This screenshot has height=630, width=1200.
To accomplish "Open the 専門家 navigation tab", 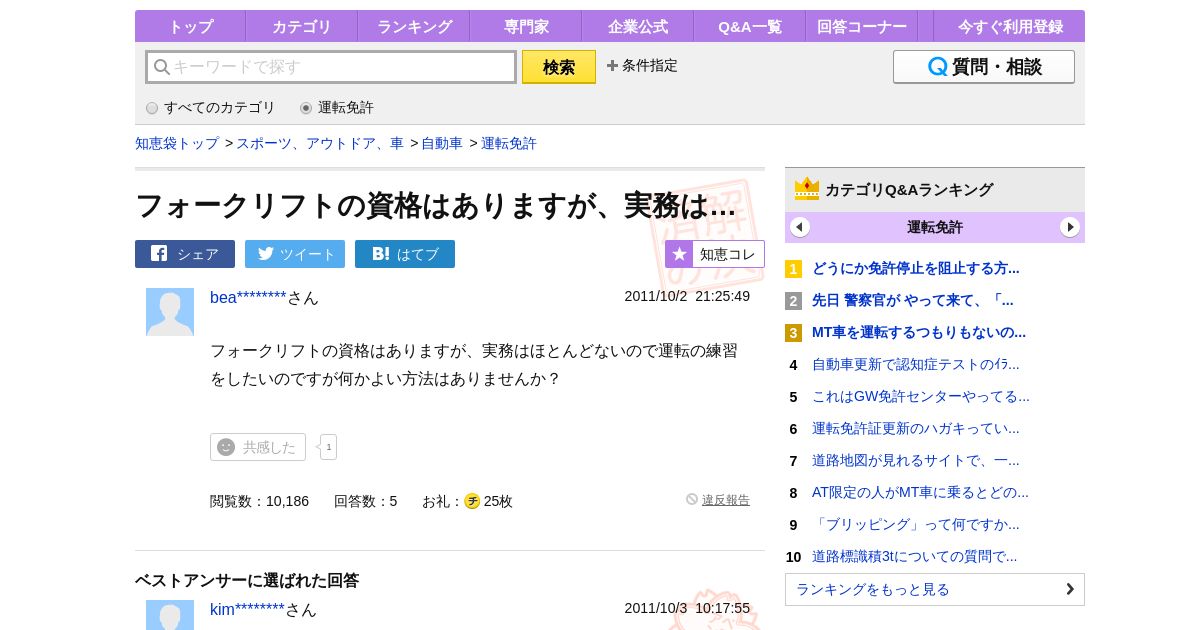I will [x=526, y=27].
